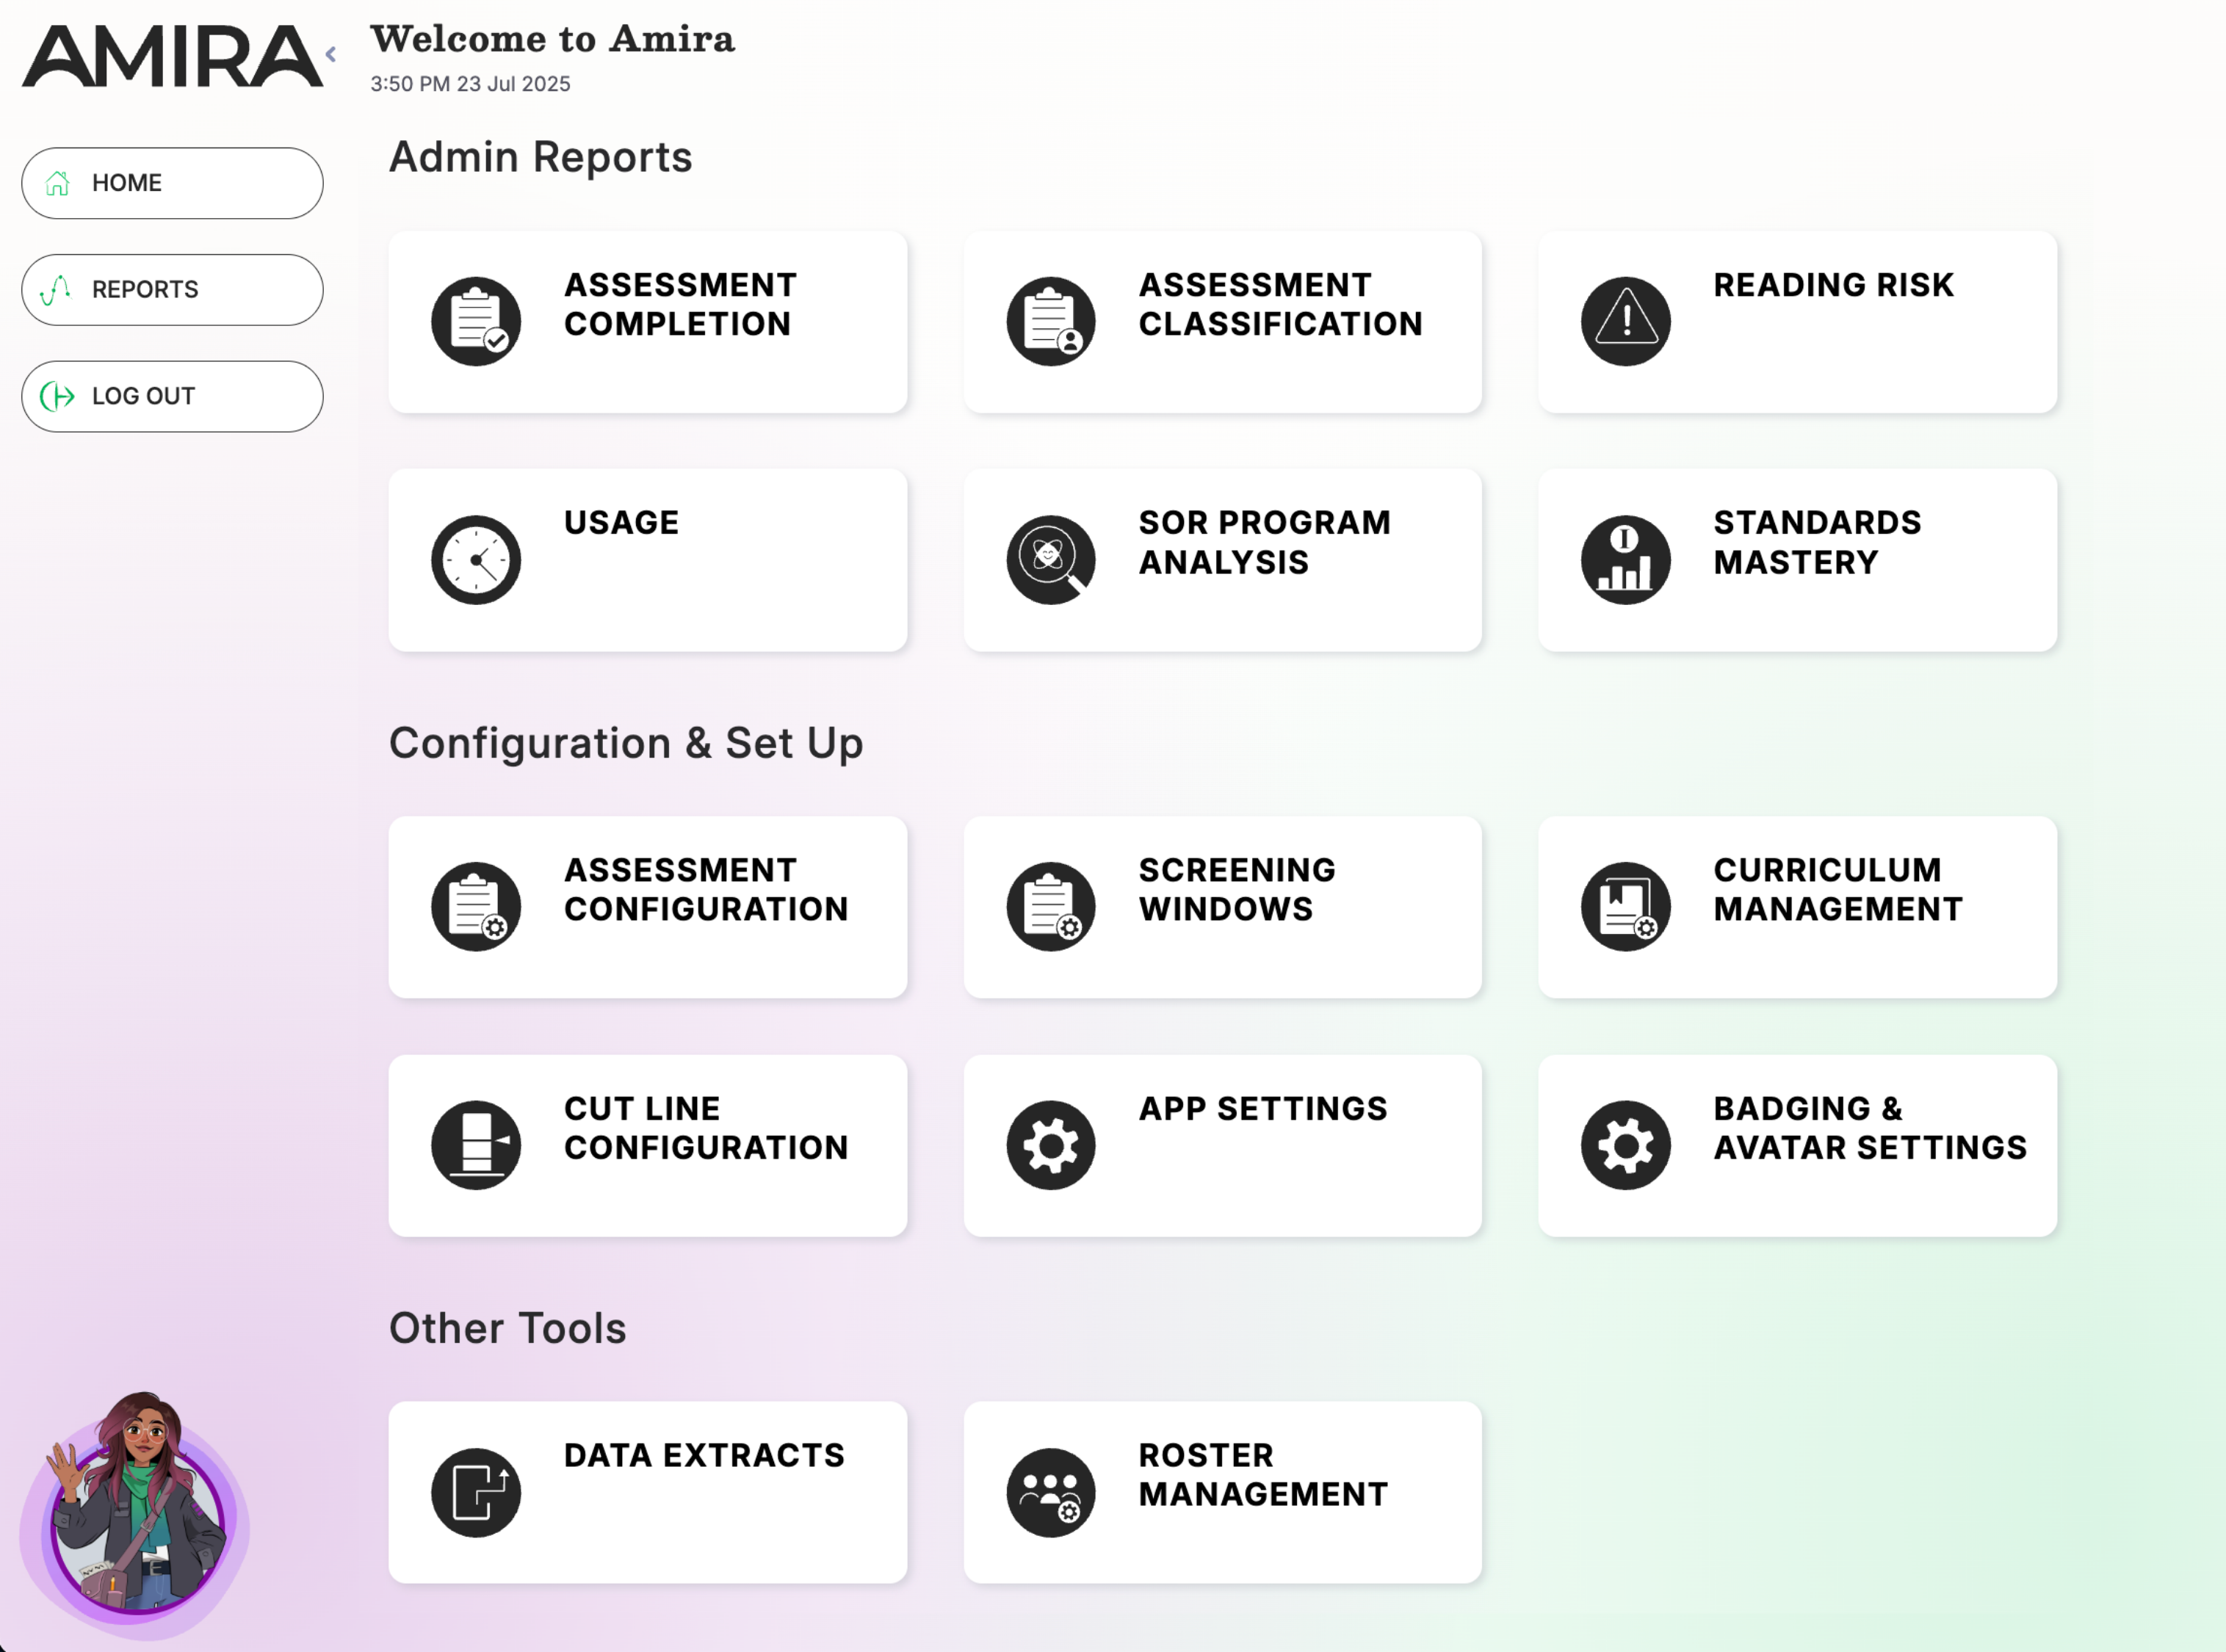Click the Cut Line Configuration icon
Image resolution: width=2226 pixels, height=1652 pixels.
[x=476, y=1144]
